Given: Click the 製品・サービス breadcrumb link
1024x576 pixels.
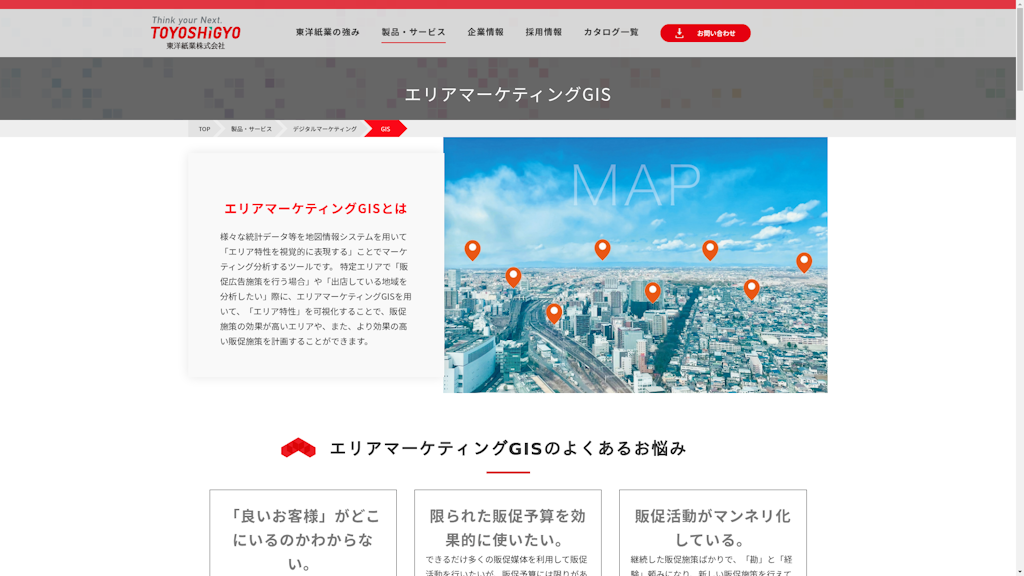Looking at the screenshot, I should click(x=251, y=129).
